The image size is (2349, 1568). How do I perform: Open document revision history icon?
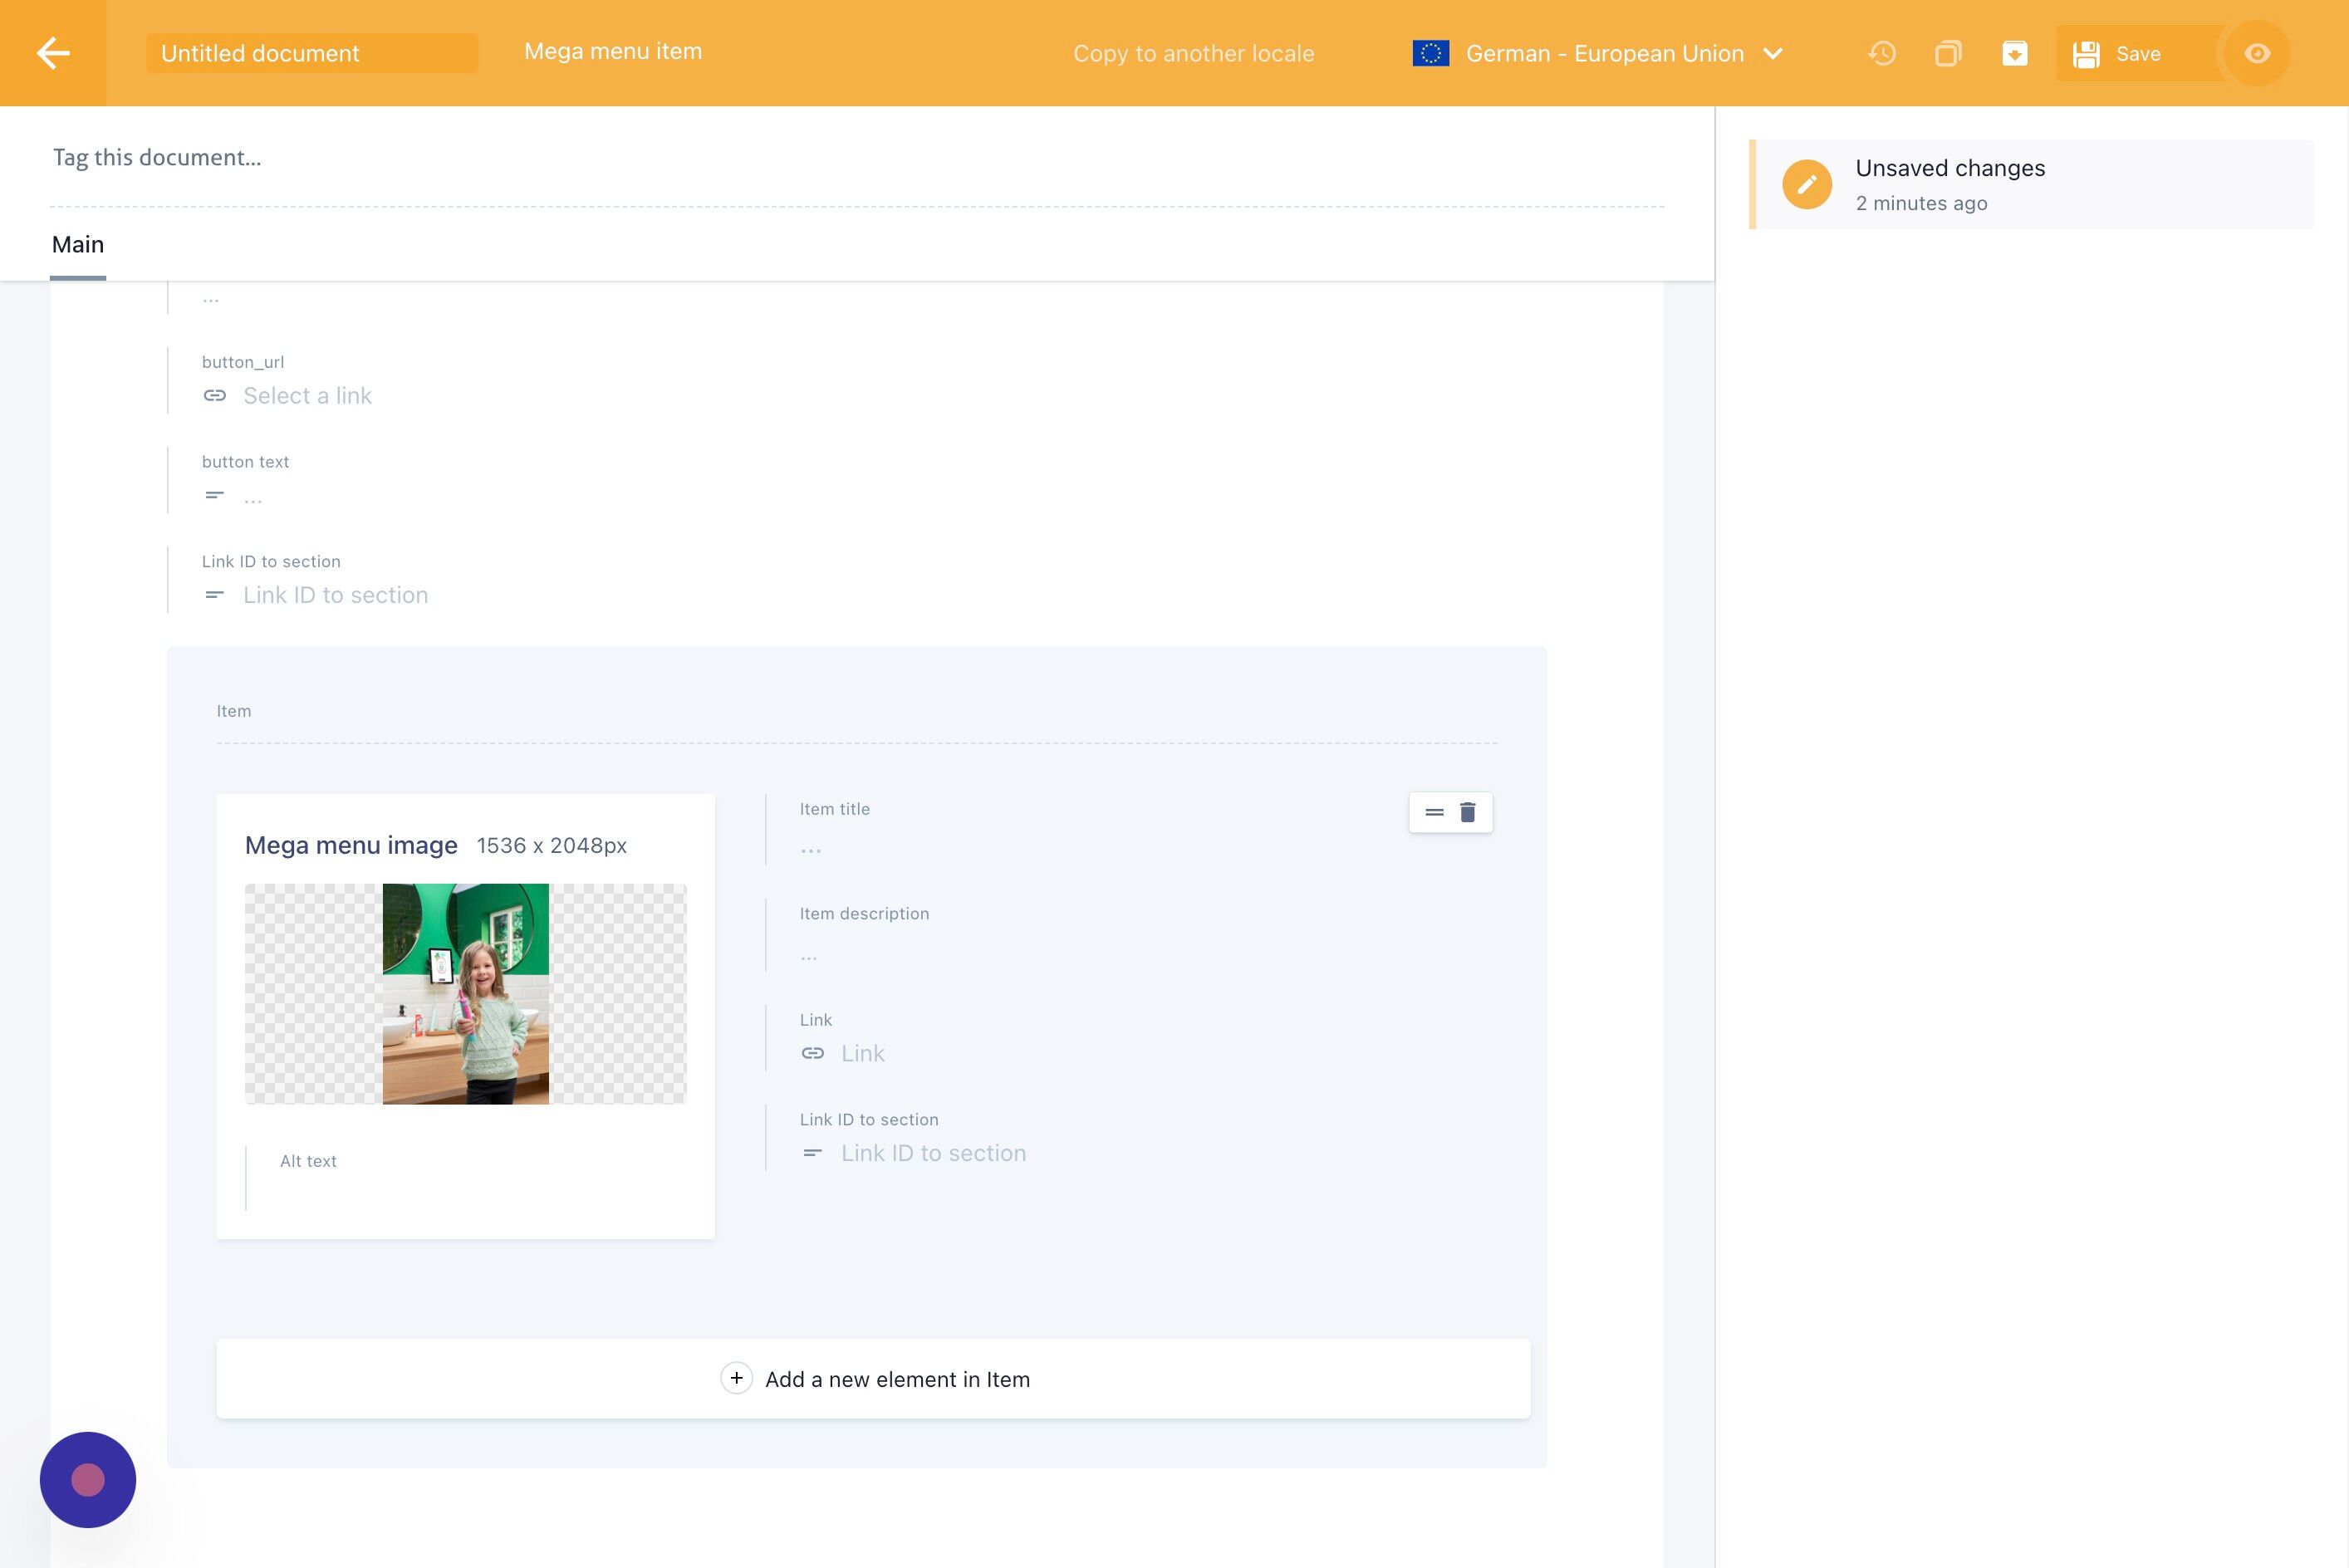click(x=1882, y=53)
